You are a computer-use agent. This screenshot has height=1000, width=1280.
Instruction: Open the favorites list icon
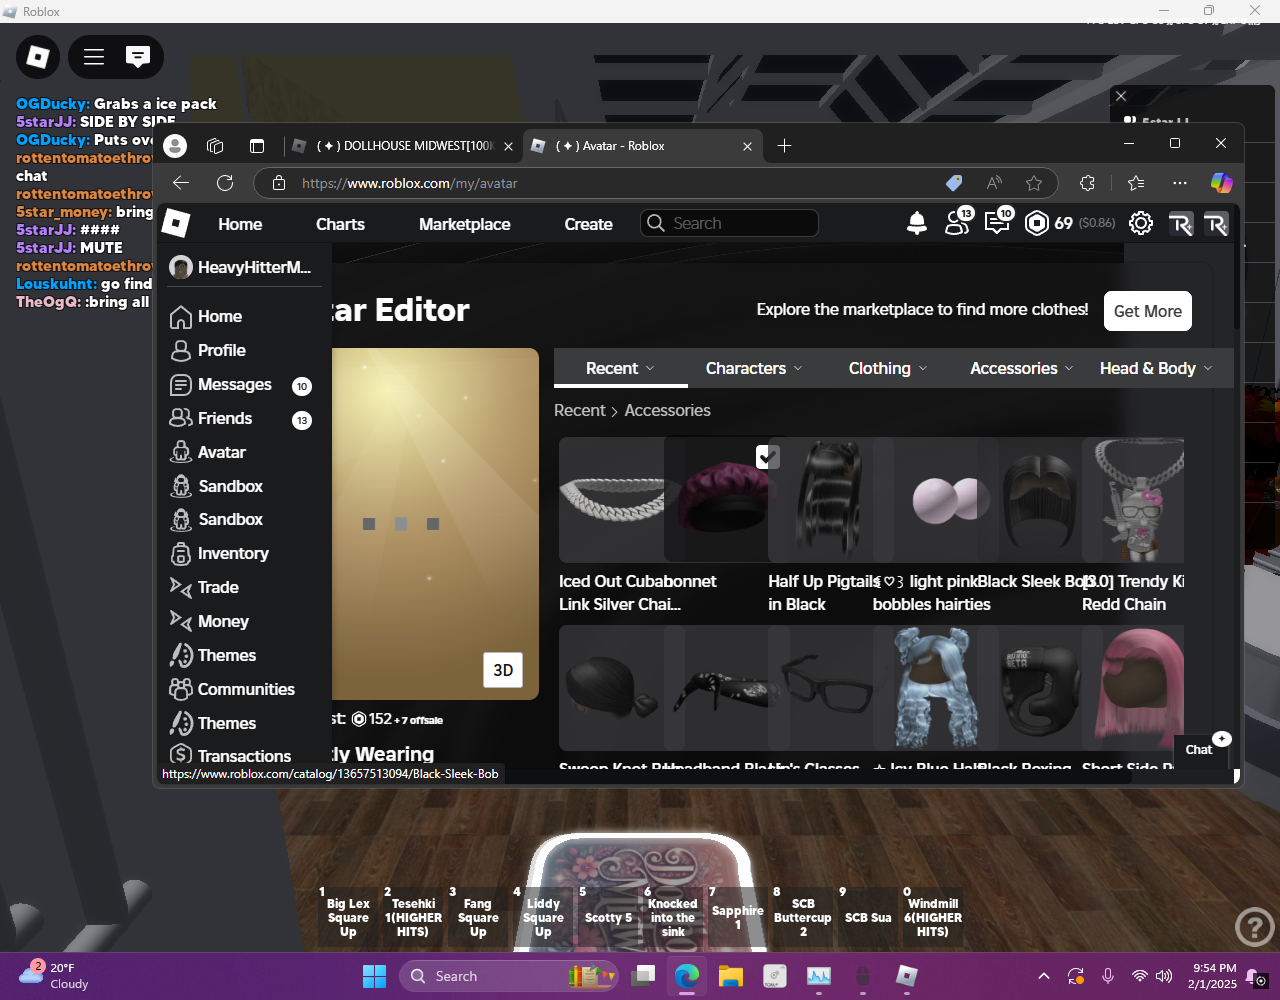point(1136,183)
